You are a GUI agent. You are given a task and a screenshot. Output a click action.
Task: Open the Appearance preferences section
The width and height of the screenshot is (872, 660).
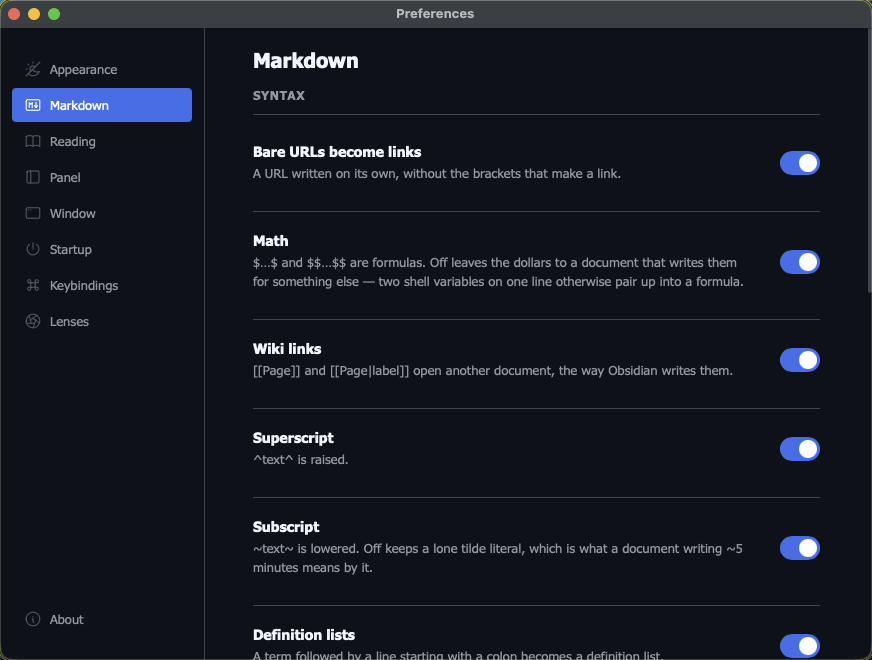(x=102, y=70)
